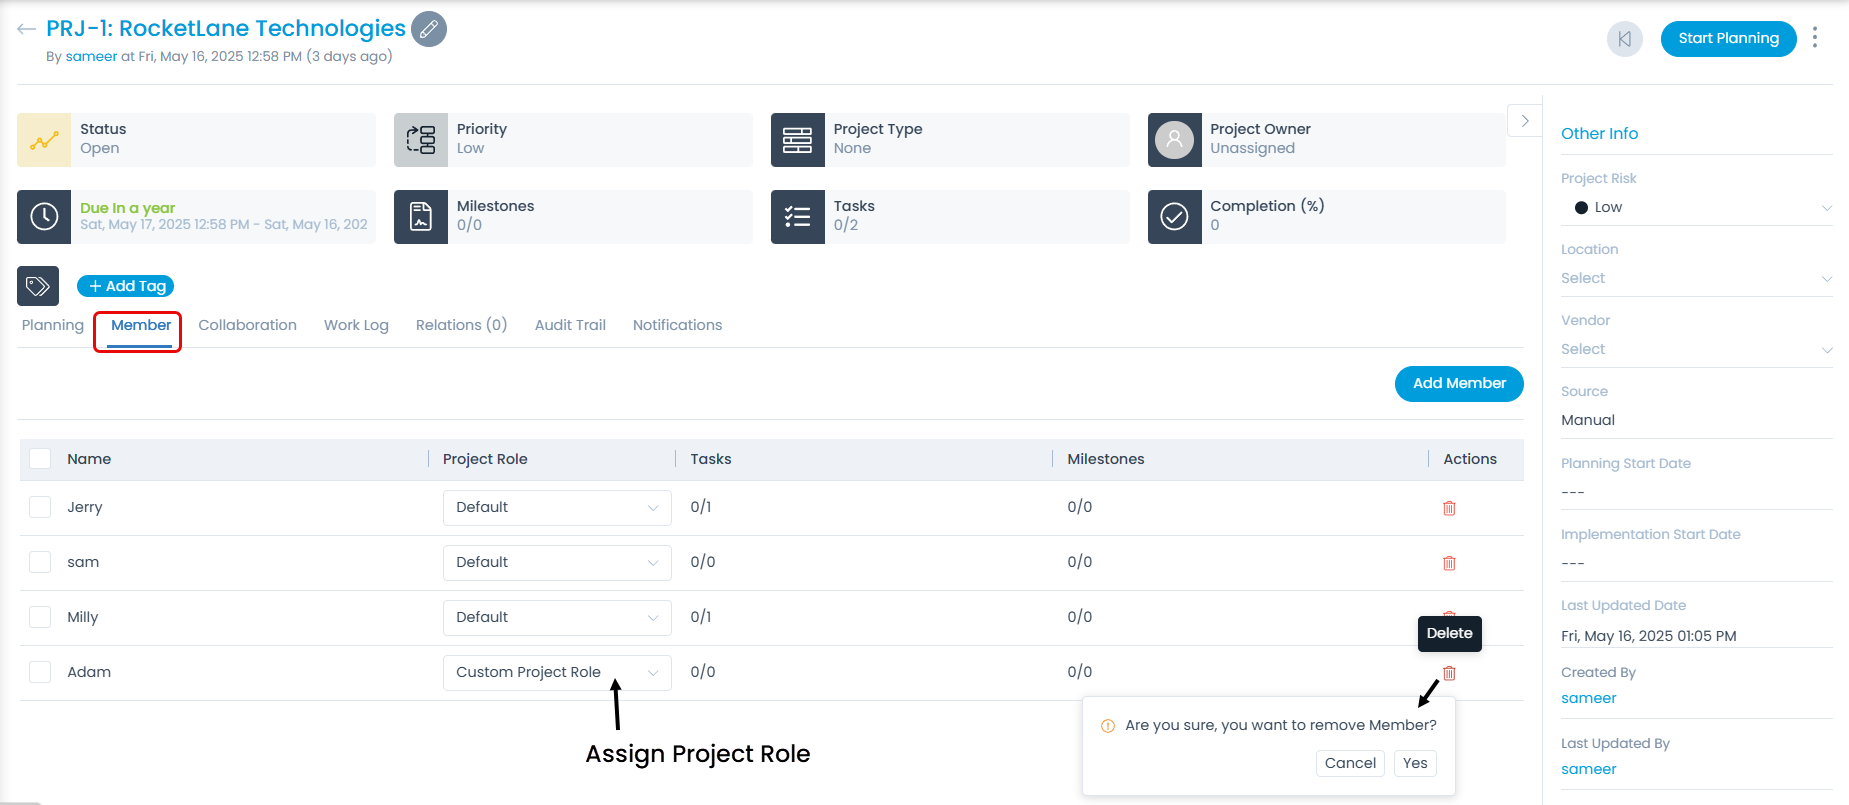This screenshot has height=805, width=1849.
Task: Switch to the Collaboration tab
Action: (x=247, y=325)
